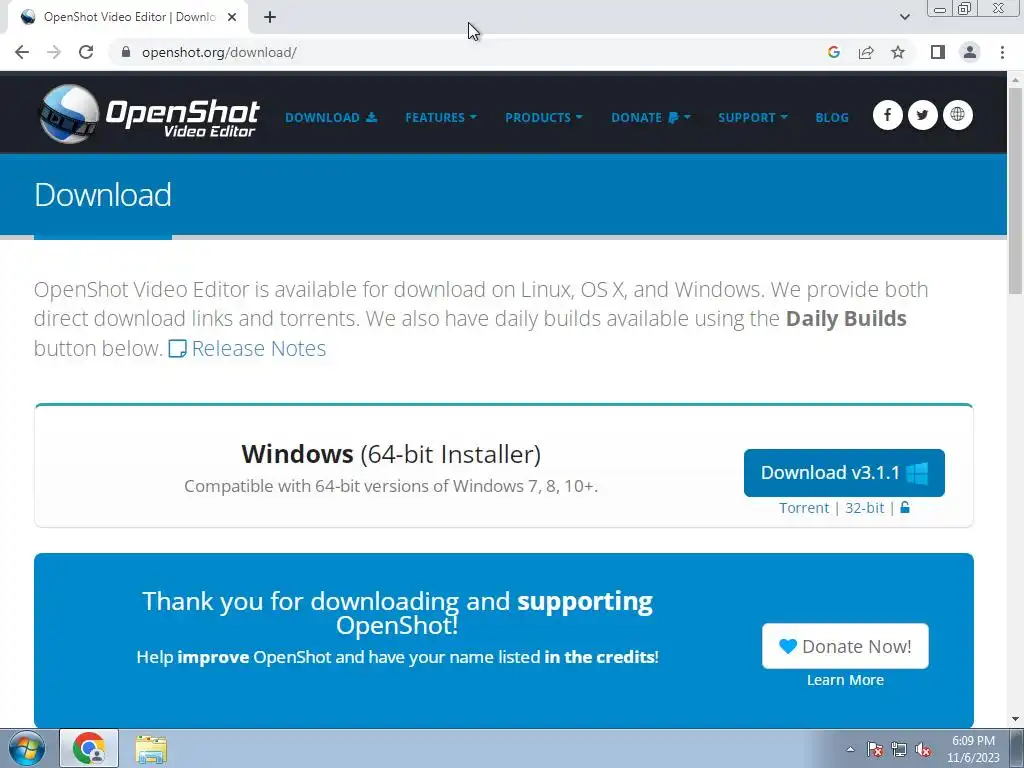The width and height of the screenshot is (1024, 768).
Task: Open the Release Notes link
Action: pyautogui.click(x=248, y=348)
